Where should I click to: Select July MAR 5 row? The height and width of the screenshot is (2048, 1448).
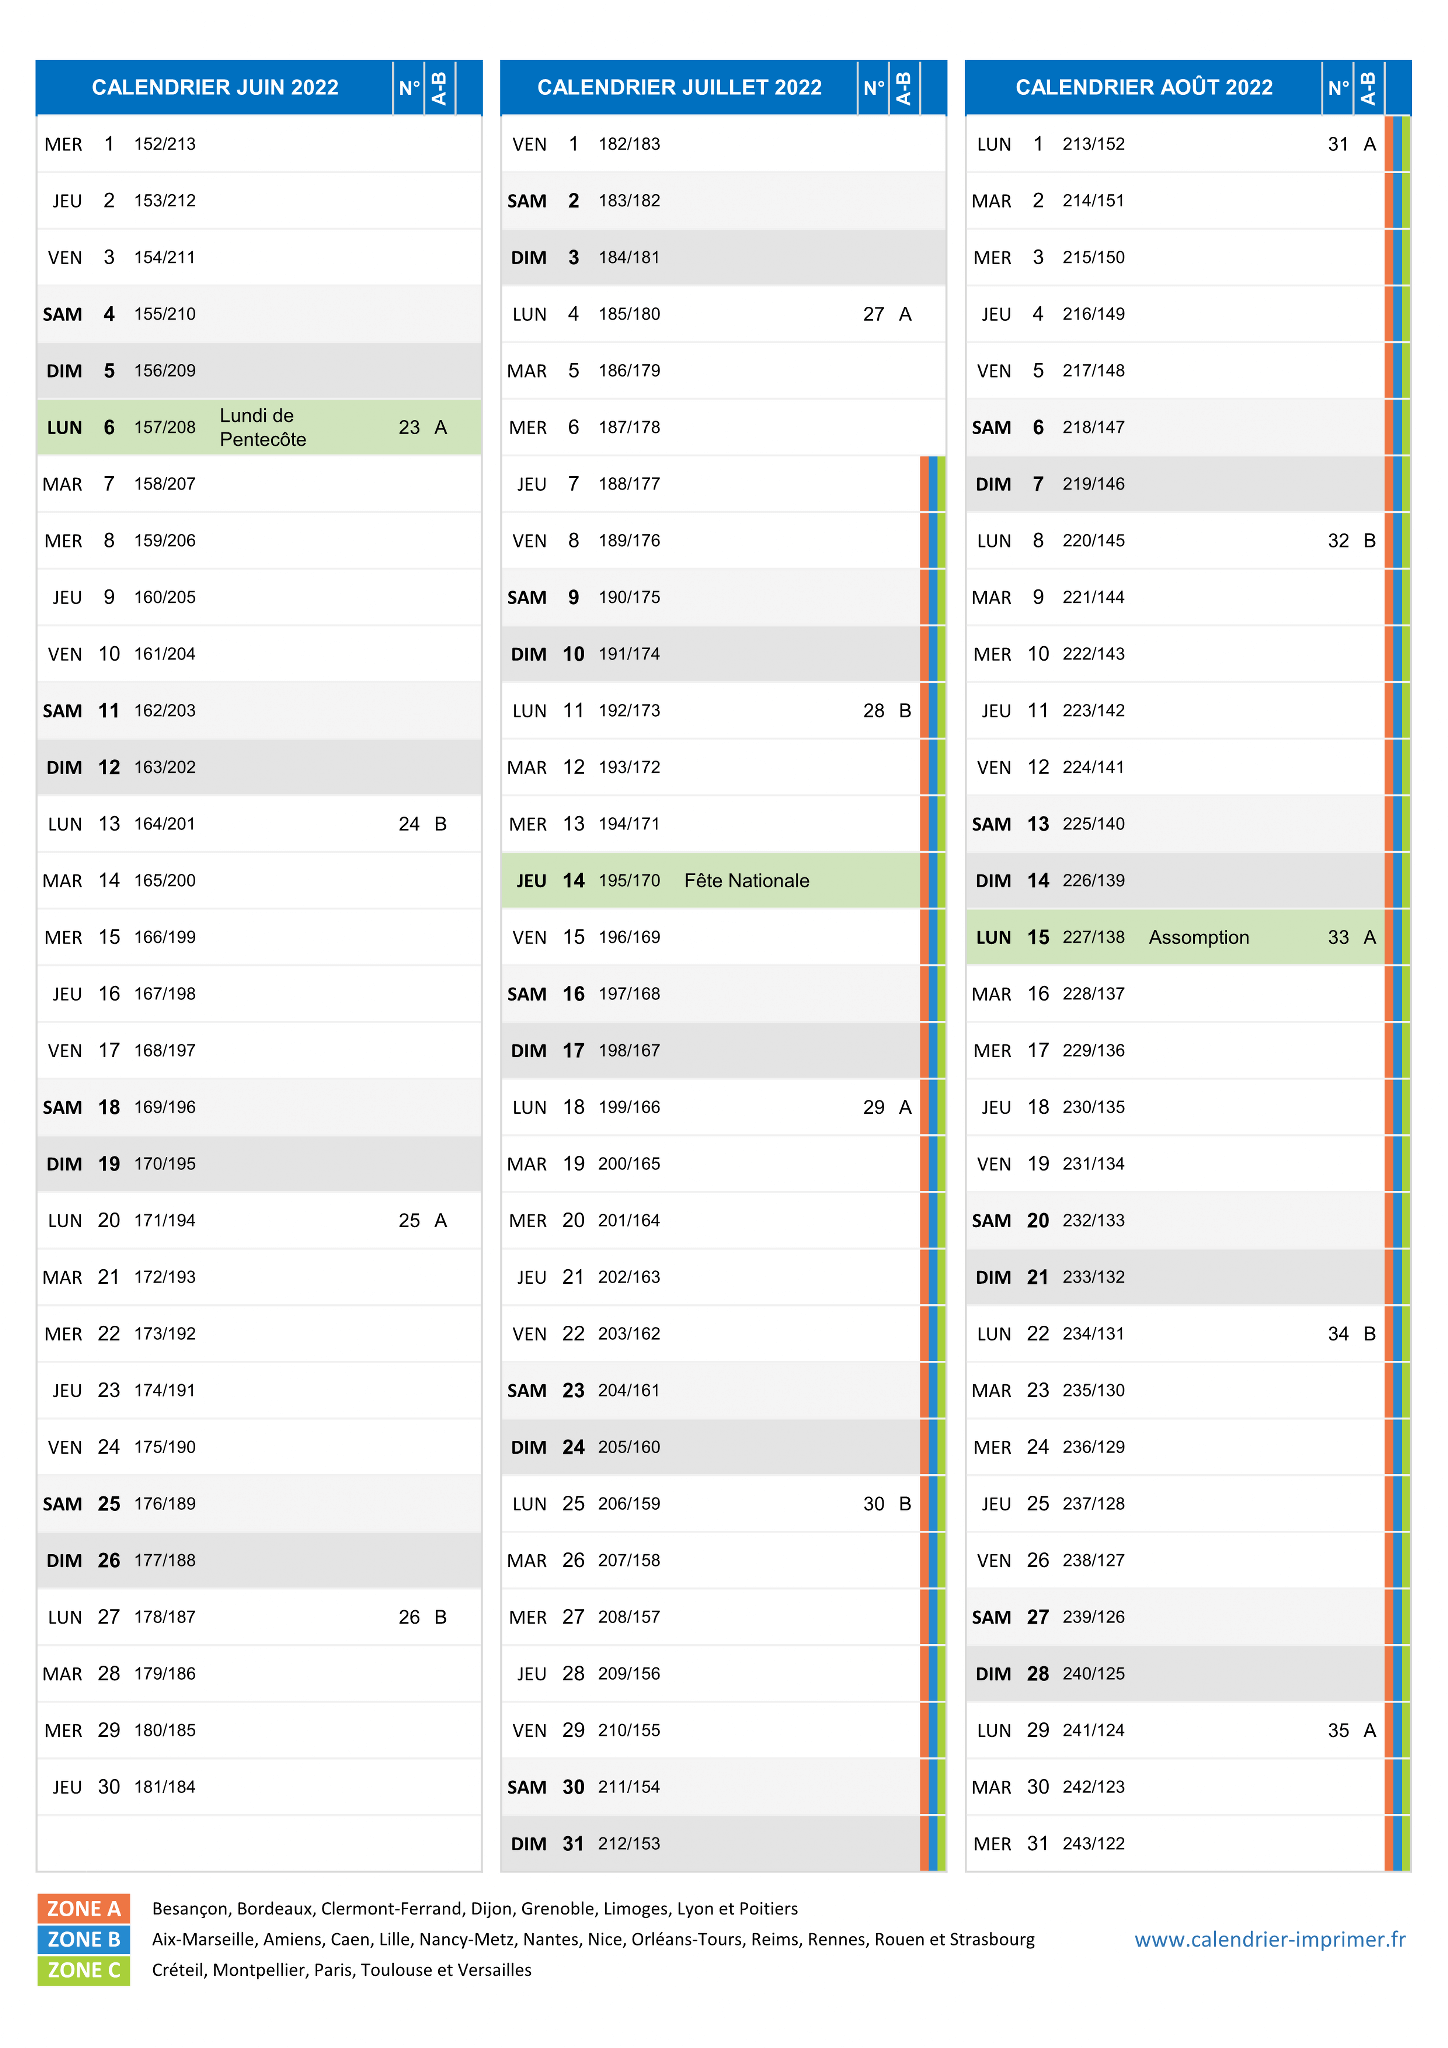pyautogui.click(x=723, y=371)
